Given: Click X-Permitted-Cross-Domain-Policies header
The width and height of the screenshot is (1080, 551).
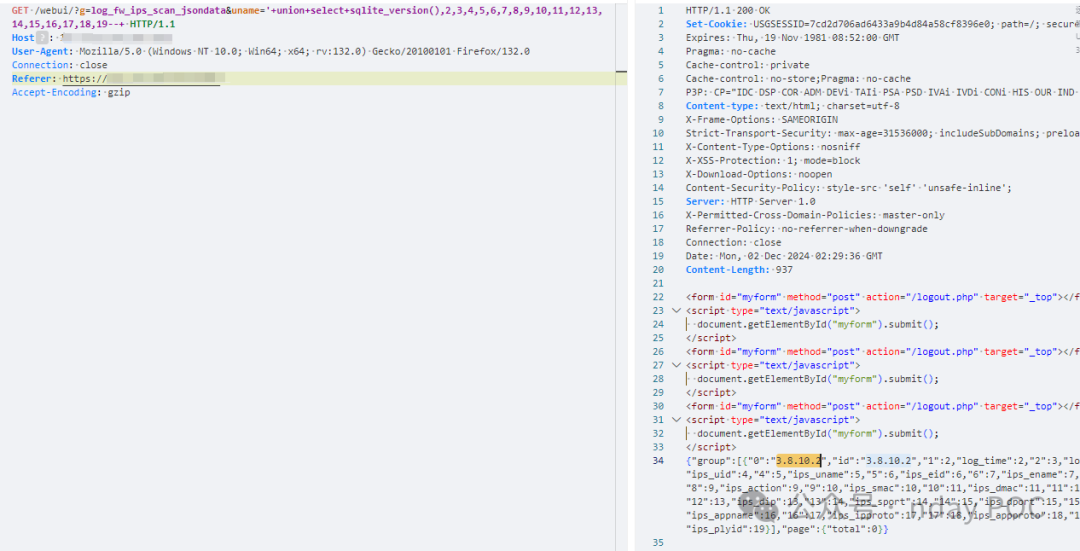Looking at the screenshot, I should click(815, 215).
